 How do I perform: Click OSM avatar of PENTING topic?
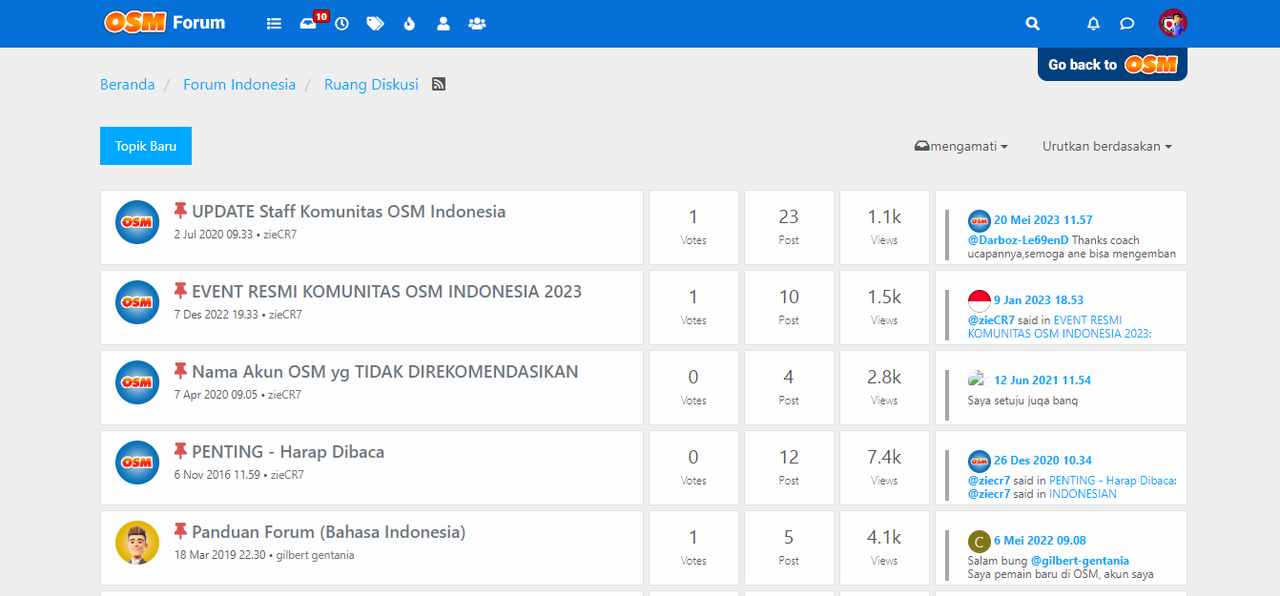point(137,462)
